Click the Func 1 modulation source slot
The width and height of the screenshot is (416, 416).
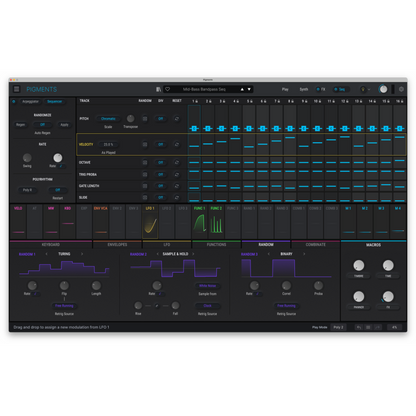click(200, 222)
